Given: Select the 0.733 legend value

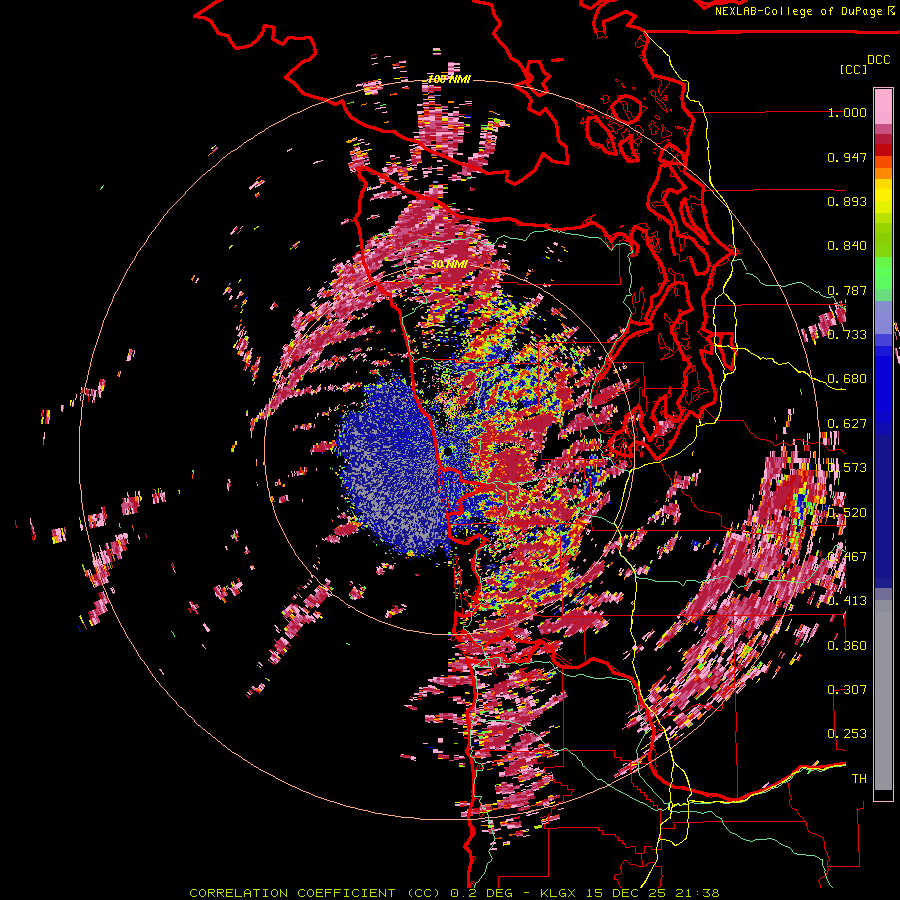Looking at the screenshot, I should point(847,335).
